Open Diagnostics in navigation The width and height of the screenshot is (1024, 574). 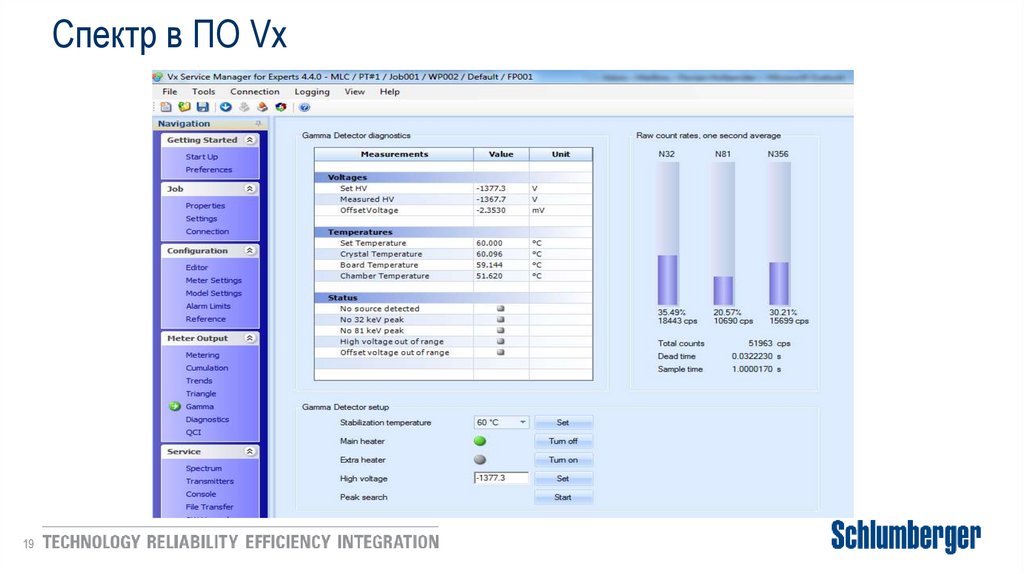[207, 419]
